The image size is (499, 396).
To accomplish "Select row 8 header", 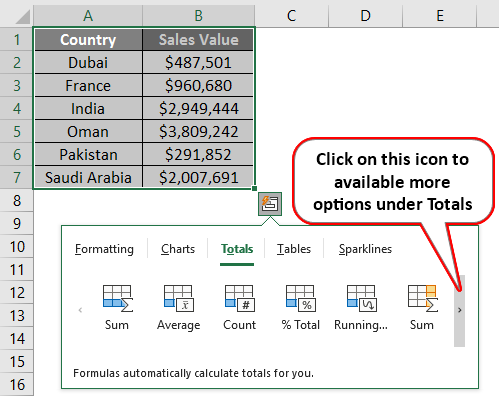I will click(17, 201).
